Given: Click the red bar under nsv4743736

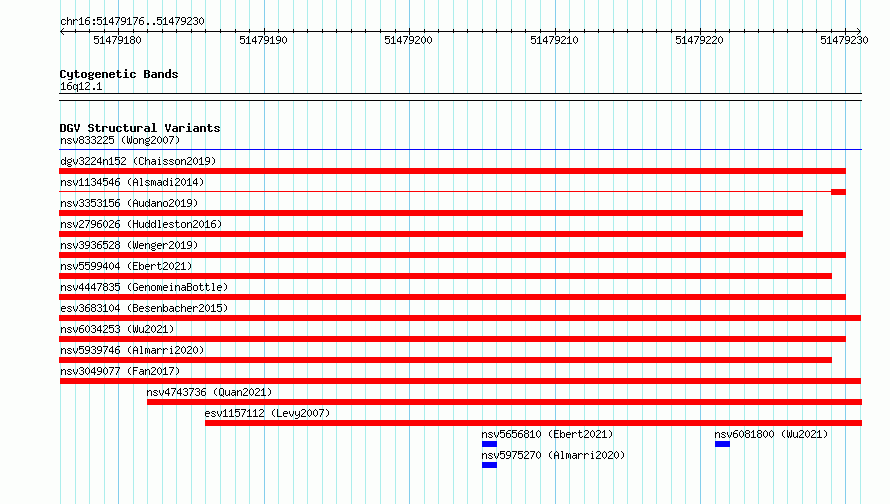Looking at the screenshot, I should pos(504,402).
